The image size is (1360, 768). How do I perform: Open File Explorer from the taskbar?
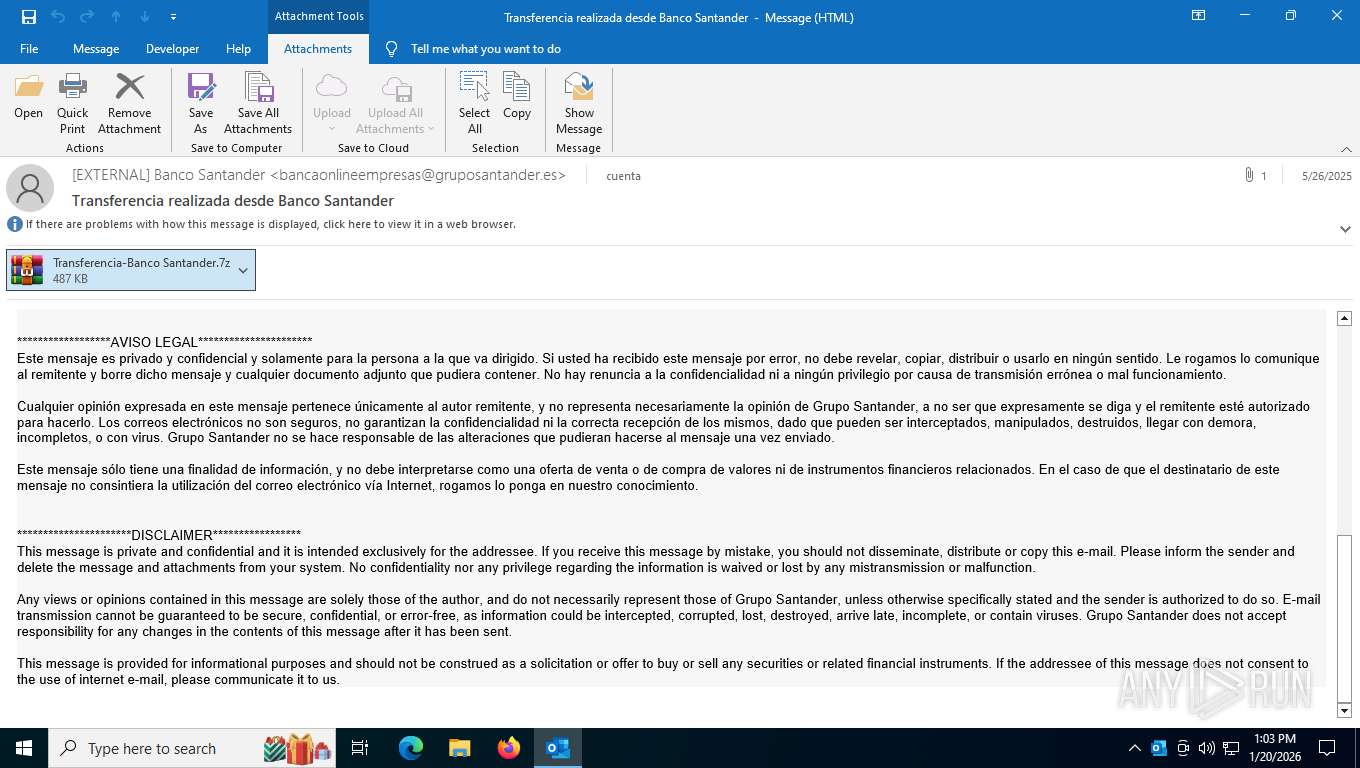point(460,748)
